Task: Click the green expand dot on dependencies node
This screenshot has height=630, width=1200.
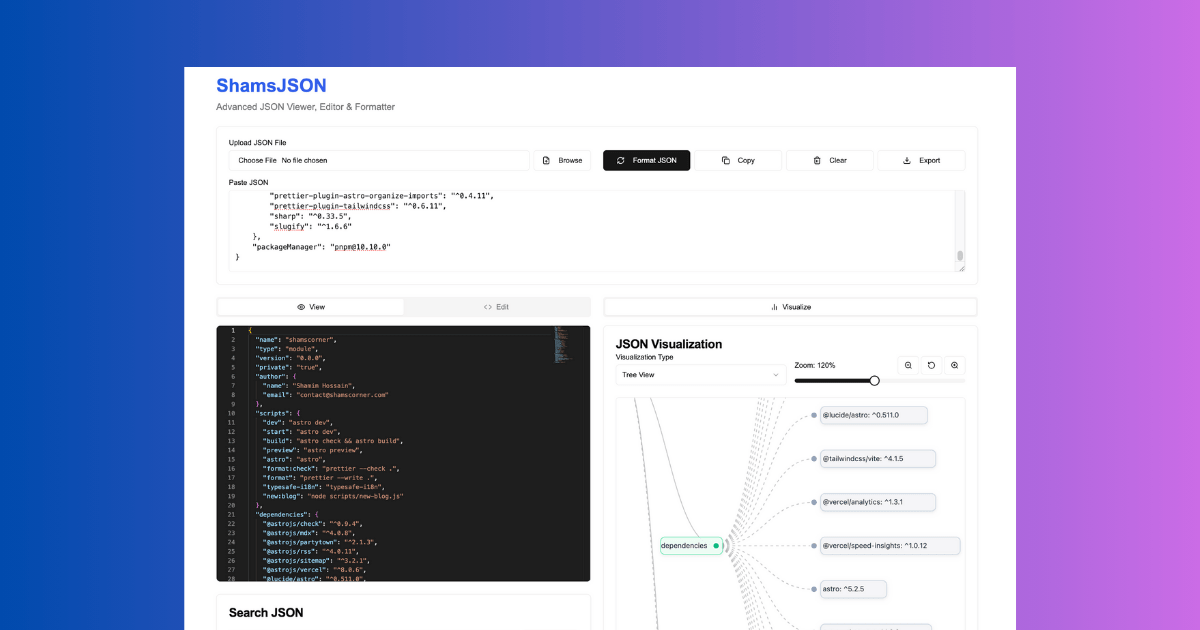Action: click(716, 546)
